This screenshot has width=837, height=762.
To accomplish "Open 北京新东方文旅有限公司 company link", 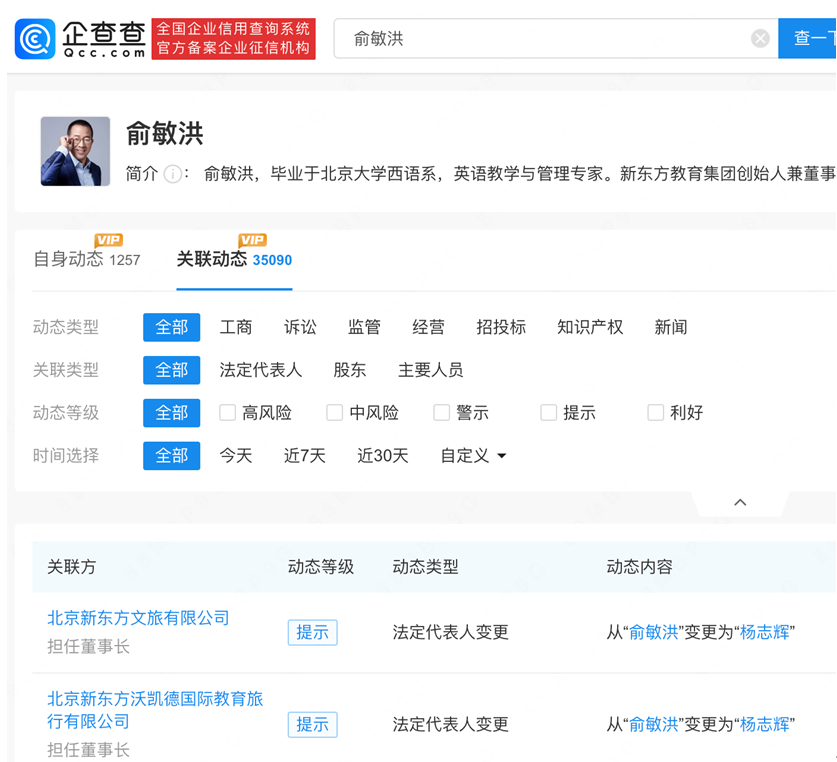I will coord(138,618).
